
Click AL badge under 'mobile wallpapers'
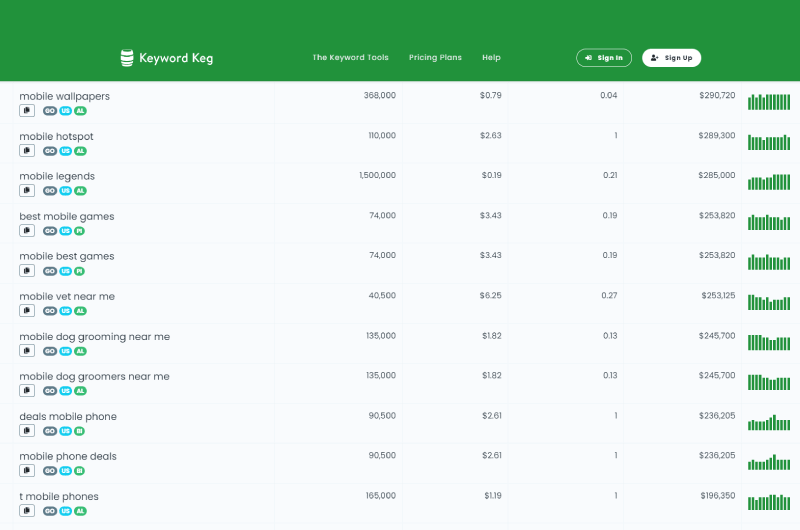point(80,111)
